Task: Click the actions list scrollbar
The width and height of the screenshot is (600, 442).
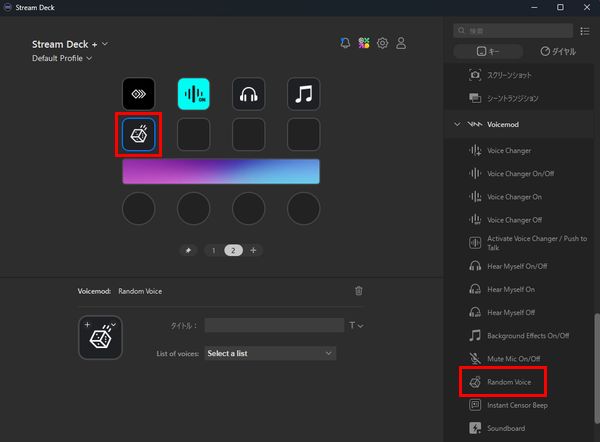Action: coord(597,369)
